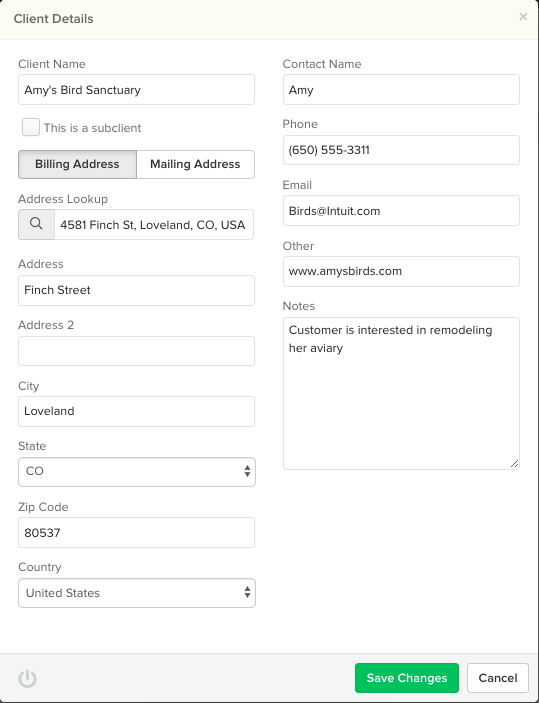Screen dimensions: 539x703
Task: Click the power icon in footer
Action: click(27, 678)
